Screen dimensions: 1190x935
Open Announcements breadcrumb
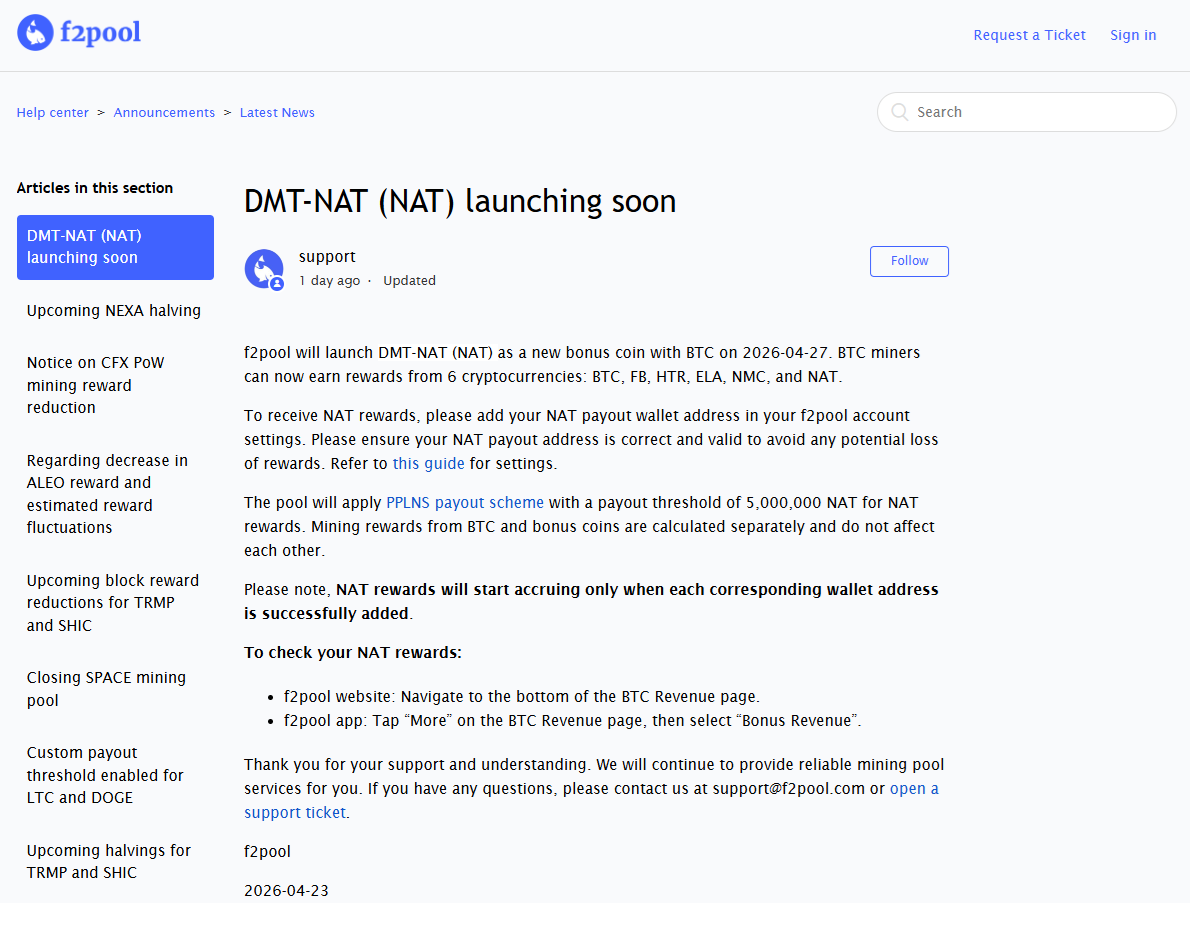164,112
